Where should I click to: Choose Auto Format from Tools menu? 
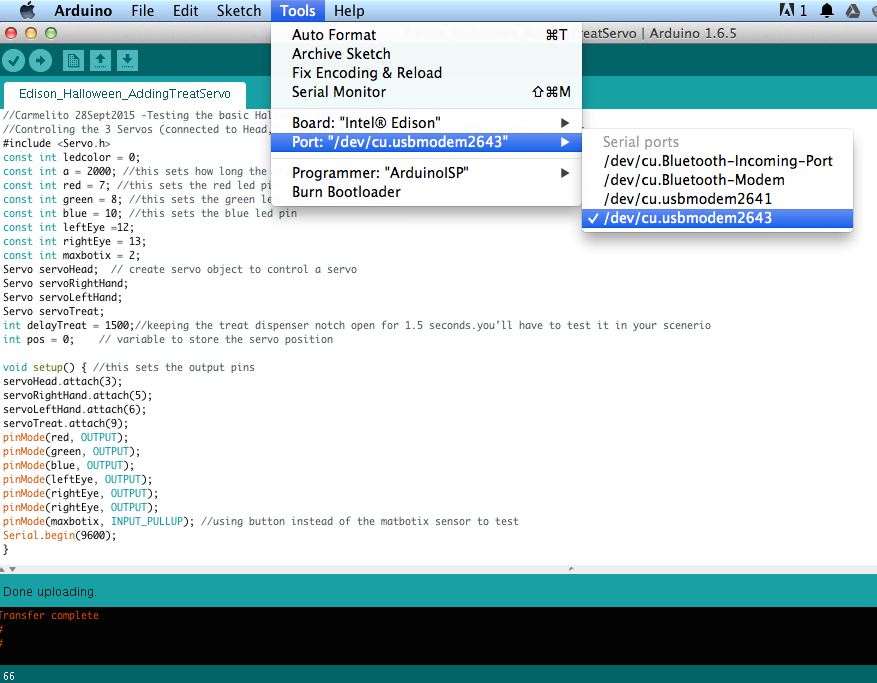point(426,35)
